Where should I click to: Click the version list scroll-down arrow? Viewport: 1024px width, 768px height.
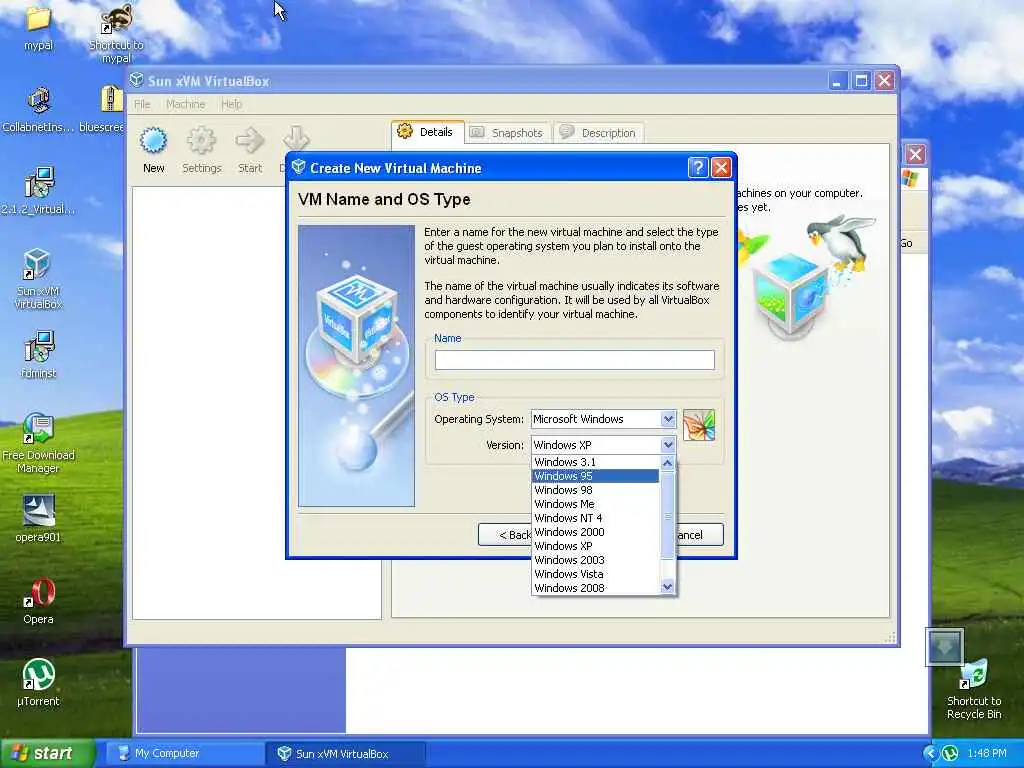click(667, 586)
